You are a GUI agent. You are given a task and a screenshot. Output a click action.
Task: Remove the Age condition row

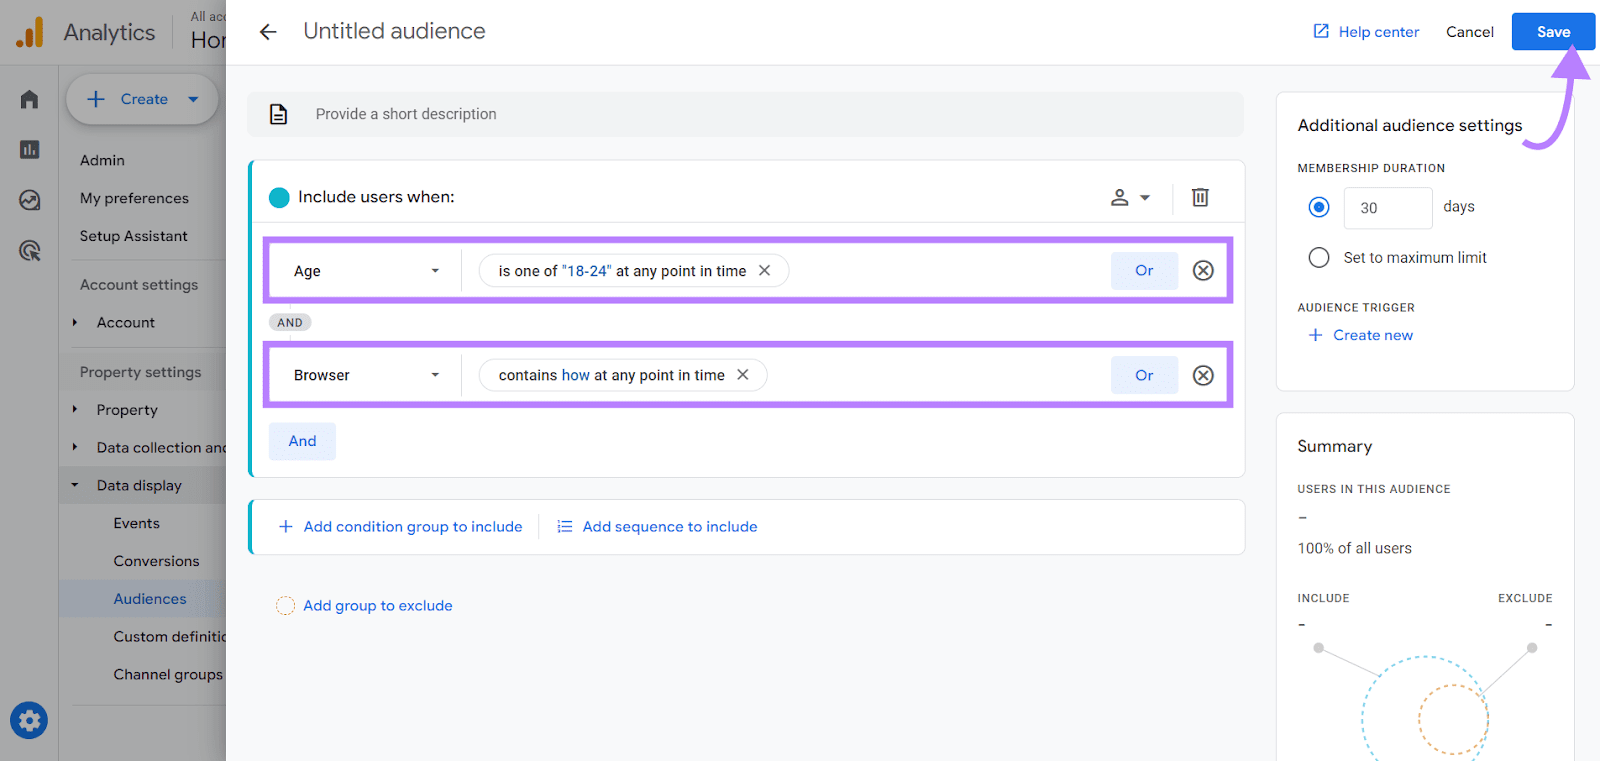1203,271
